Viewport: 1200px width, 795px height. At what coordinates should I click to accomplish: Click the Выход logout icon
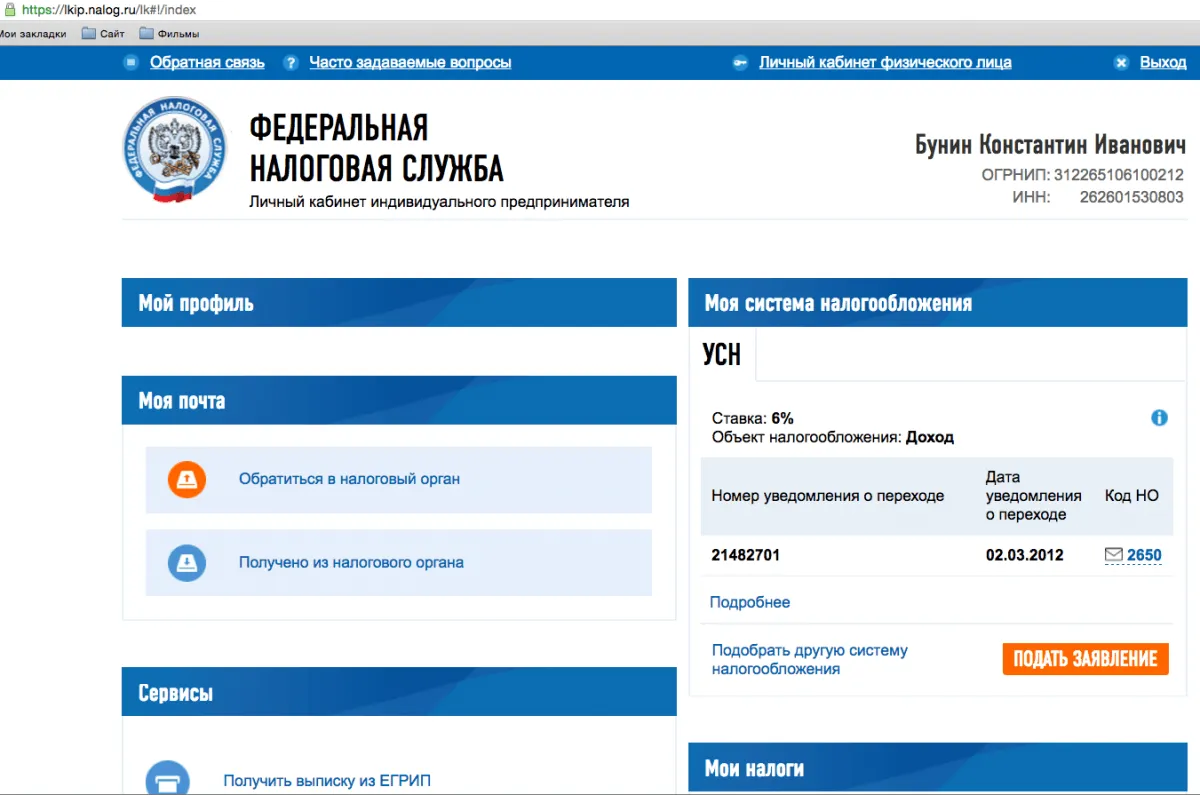1120,62
